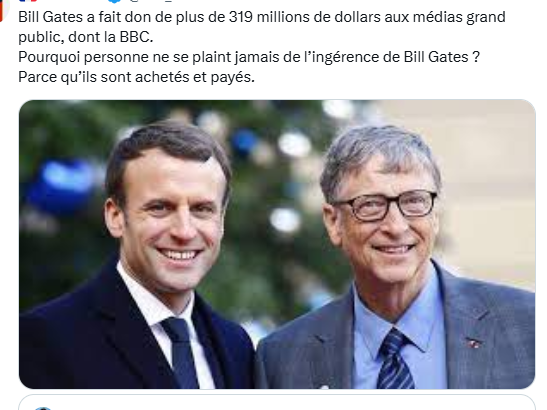Click the red lapel pin on the grey jacket
The width and height of the screenshot is (547, 410).
[x=473, y=343]
